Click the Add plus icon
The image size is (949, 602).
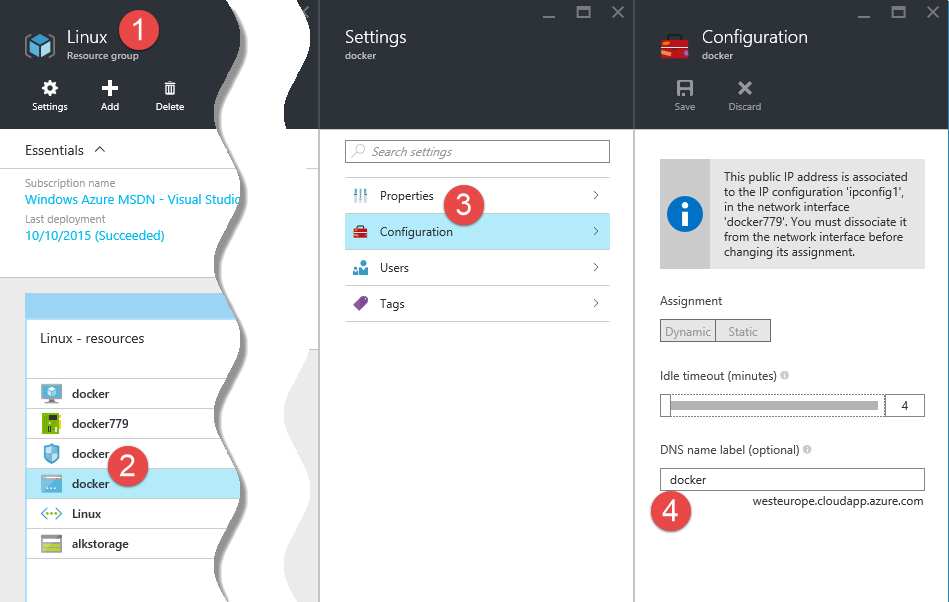click(110, 89)
